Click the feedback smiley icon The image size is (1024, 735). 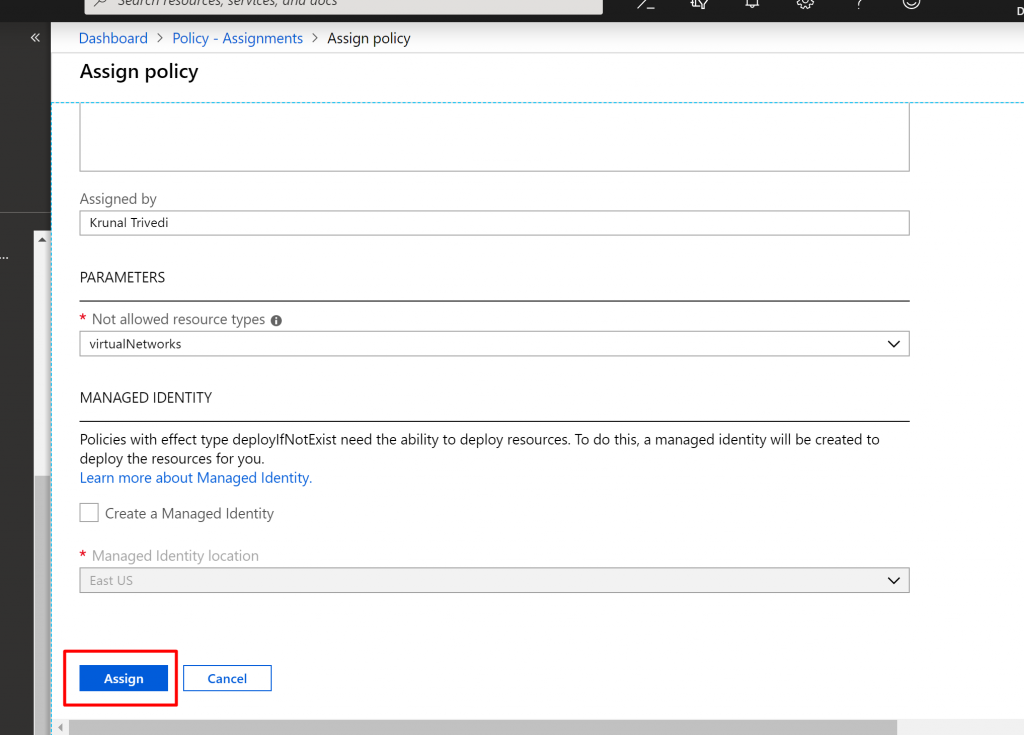click(x=911, y=4)
